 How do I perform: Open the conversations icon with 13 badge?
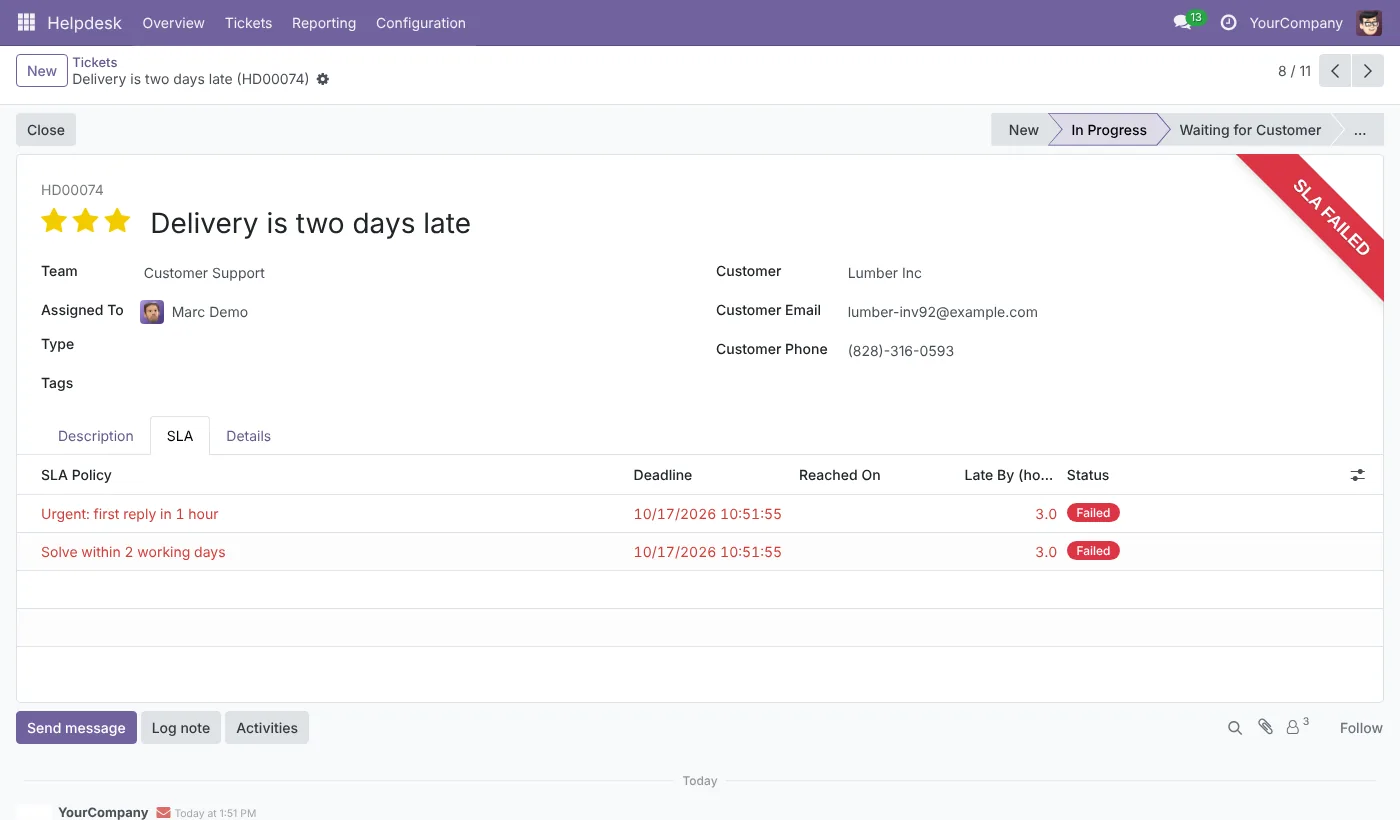tap(1188, 22)
